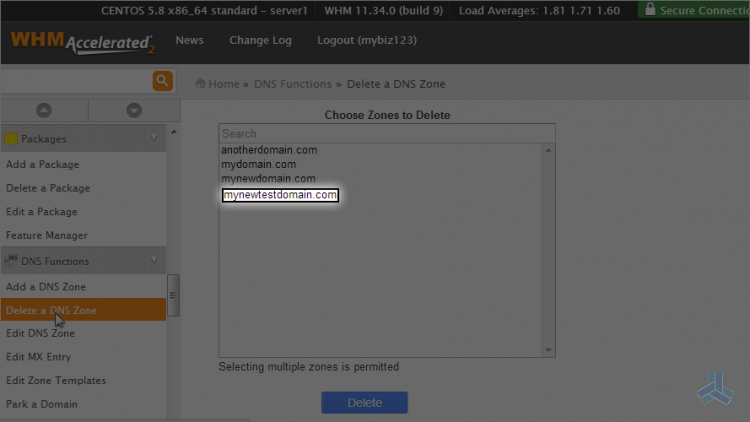750x422 pixels.
Task: Click zone list scrollbar up arrow
Action: (x=548, y=151)
